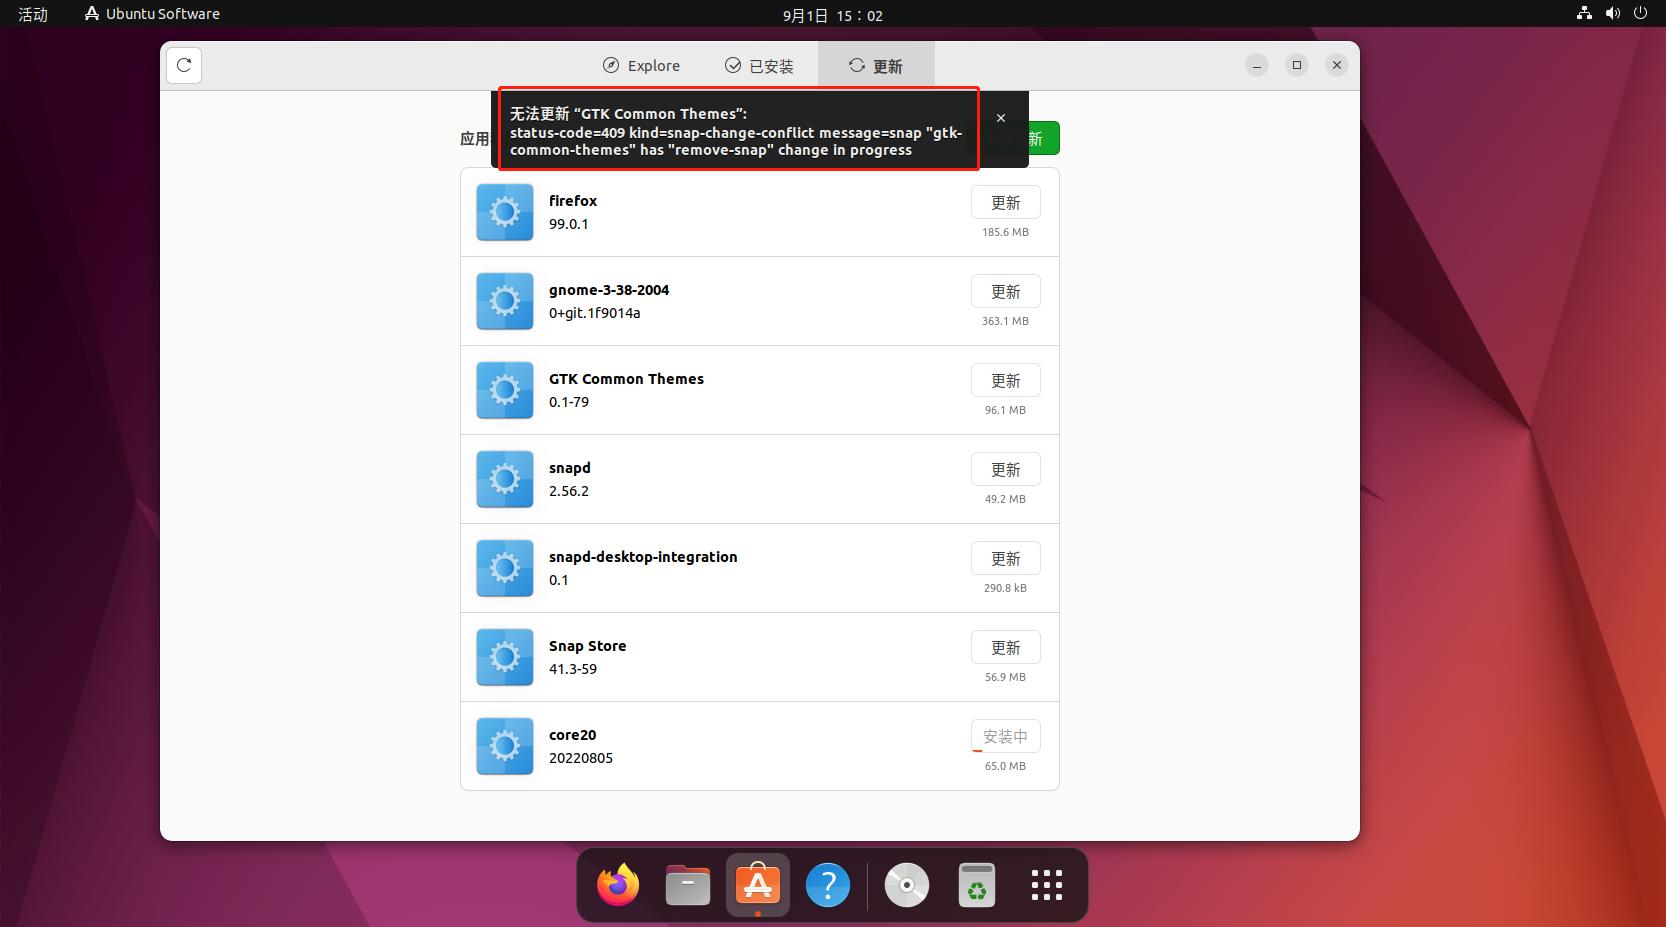The image size is (1666, 927).
Task: Update firefox with its 更新 button
Action: point(1005,203)
